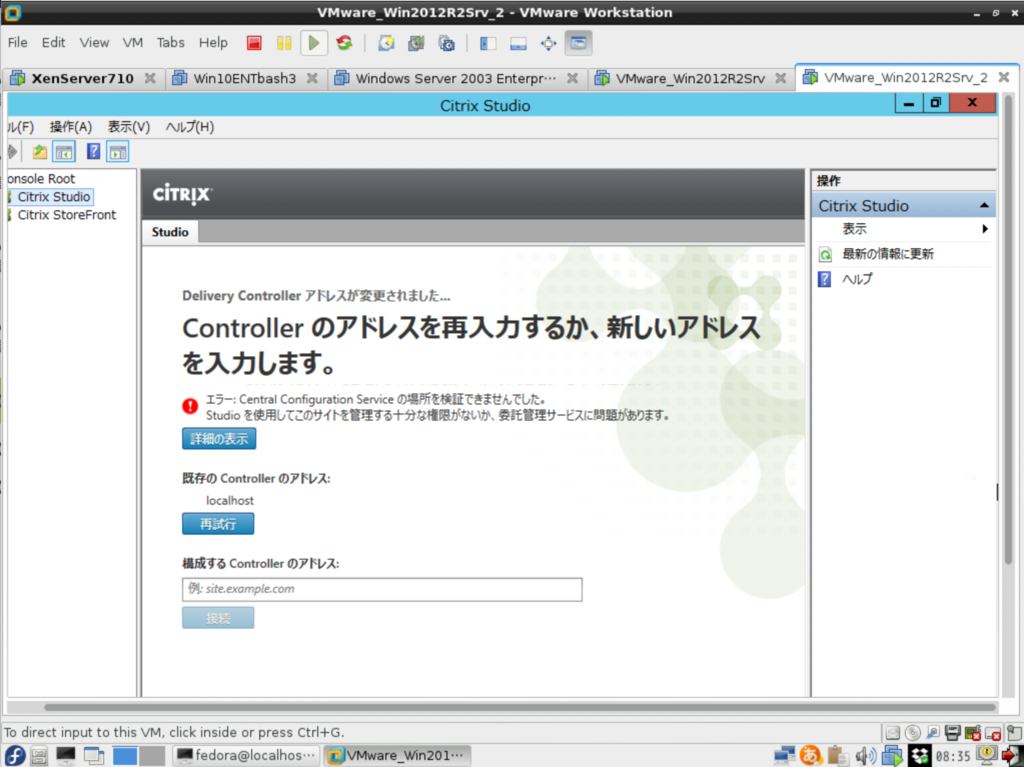Viewport: 1024px width, 767px height.
Task: Click the VMware_Win201 taskbar window button
Action: (x=397, y=756)
